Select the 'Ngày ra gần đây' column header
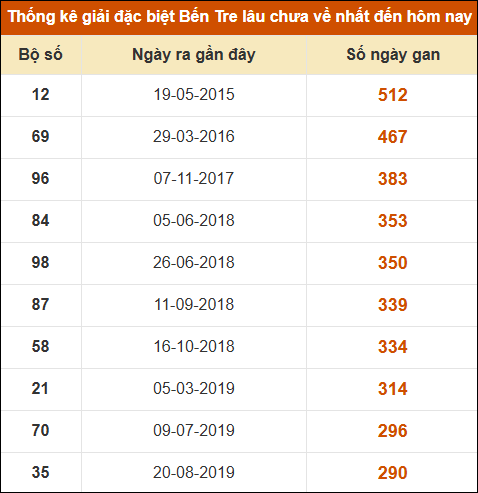This screenshot has height=493, width=478. click(194, 55)
